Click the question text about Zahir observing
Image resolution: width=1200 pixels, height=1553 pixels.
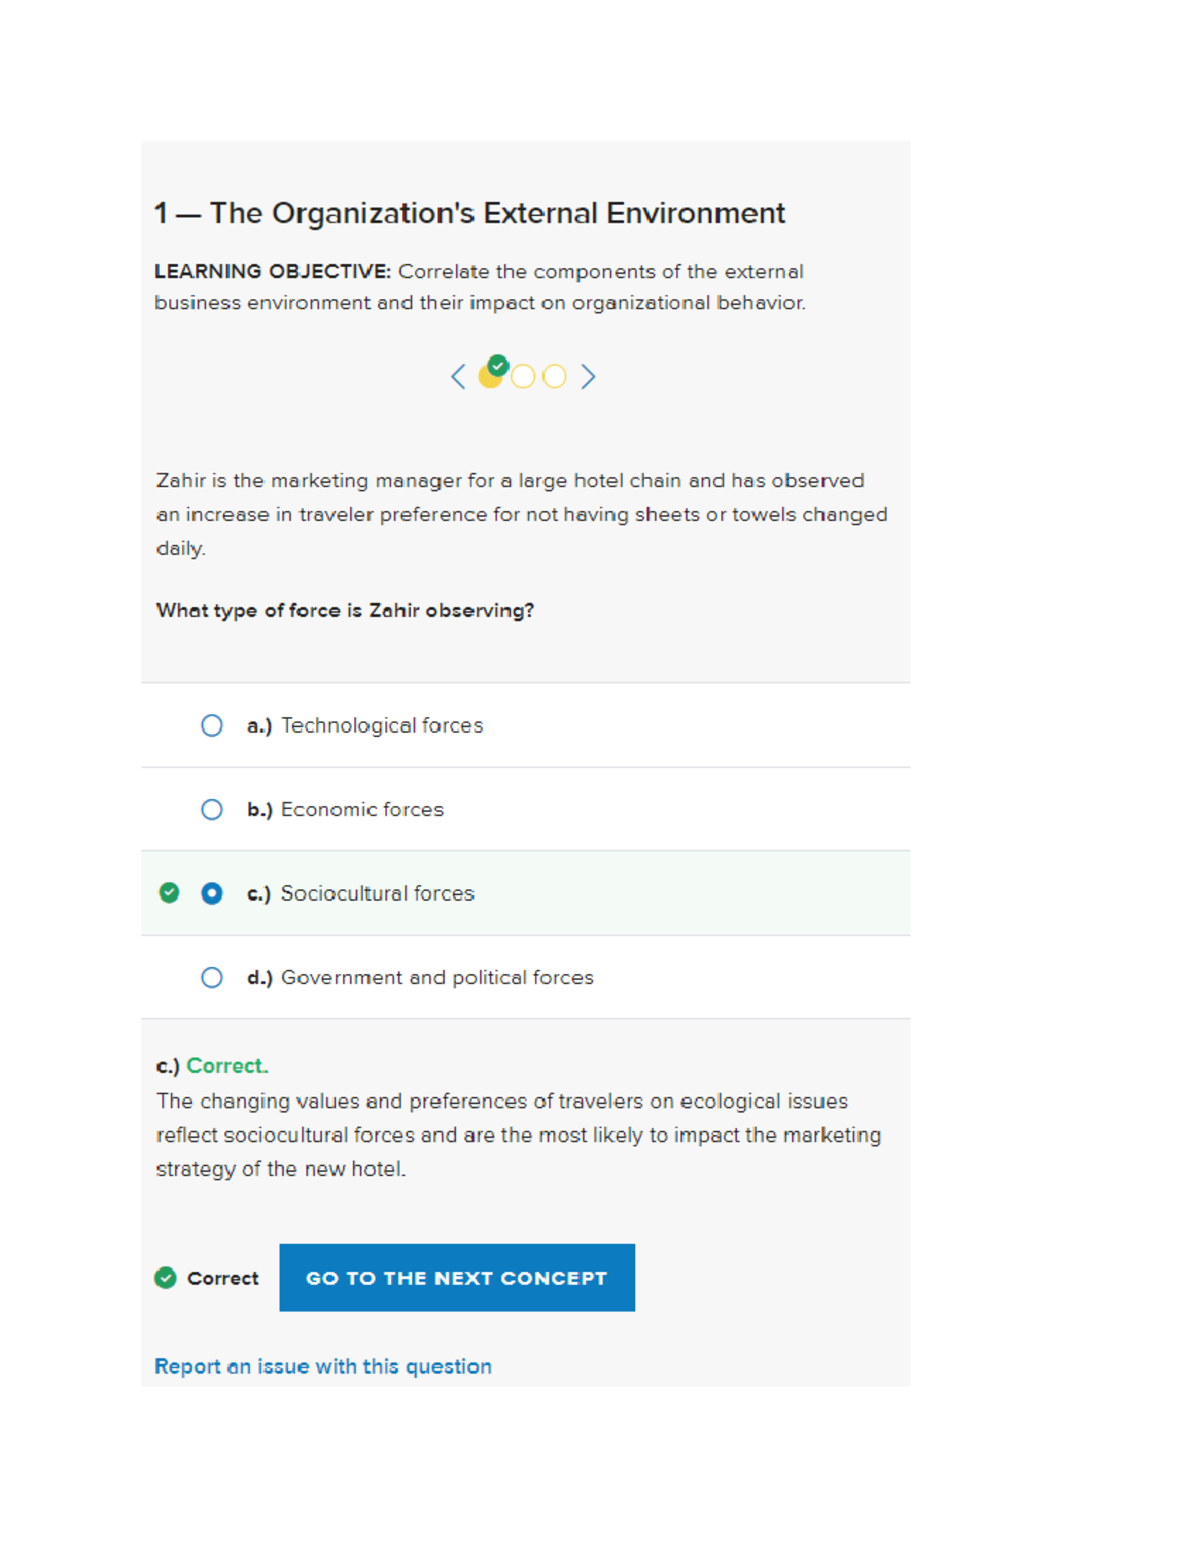[345, 611]
